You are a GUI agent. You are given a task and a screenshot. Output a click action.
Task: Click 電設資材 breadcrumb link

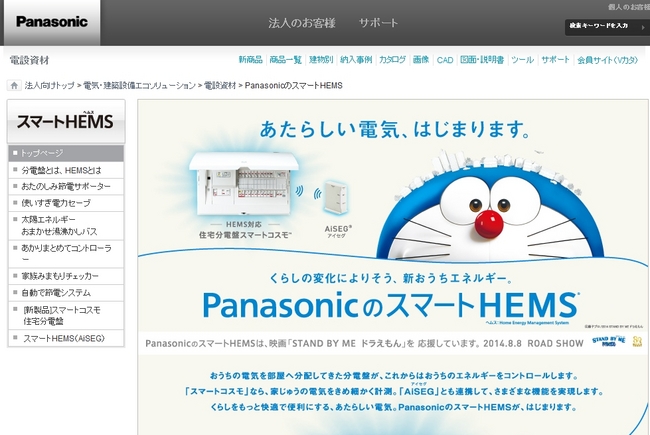[220, 85]
